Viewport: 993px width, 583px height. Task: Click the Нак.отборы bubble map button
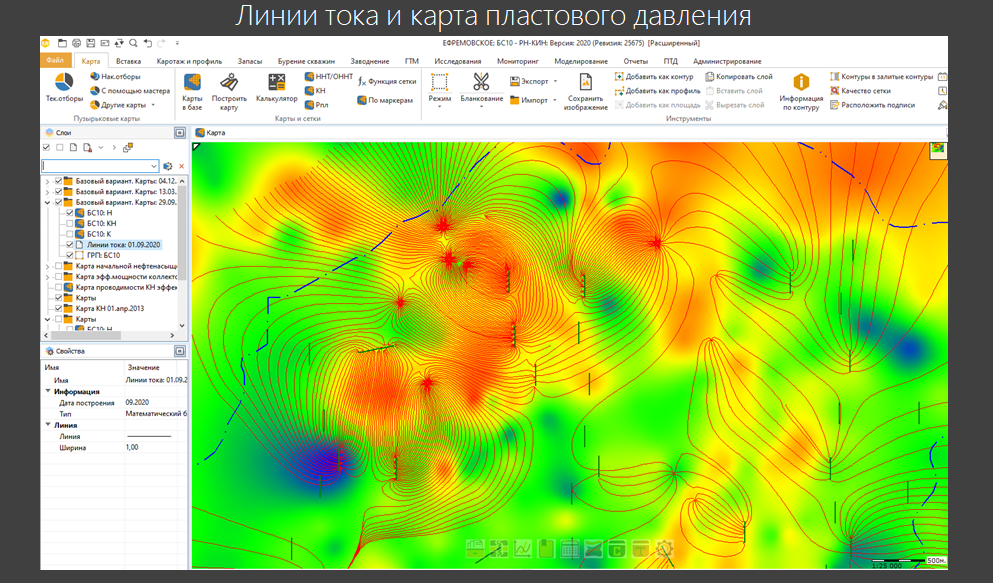[x=115, y=77]
